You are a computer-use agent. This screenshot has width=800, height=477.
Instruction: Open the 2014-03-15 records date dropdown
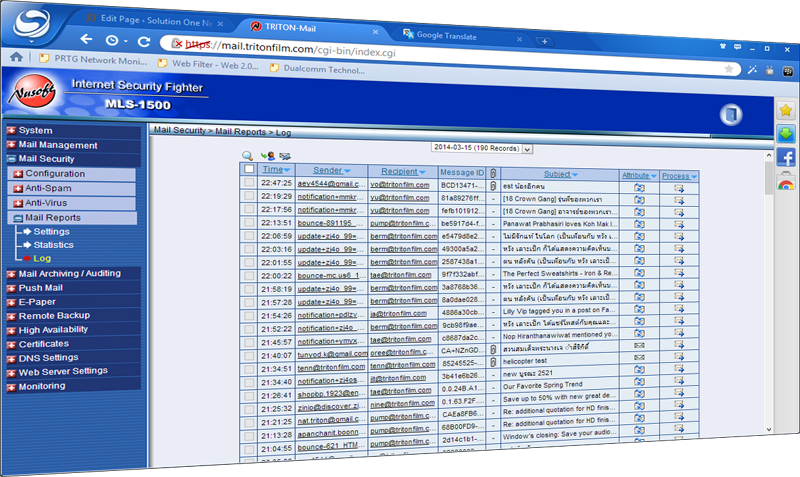pos(482,148)
